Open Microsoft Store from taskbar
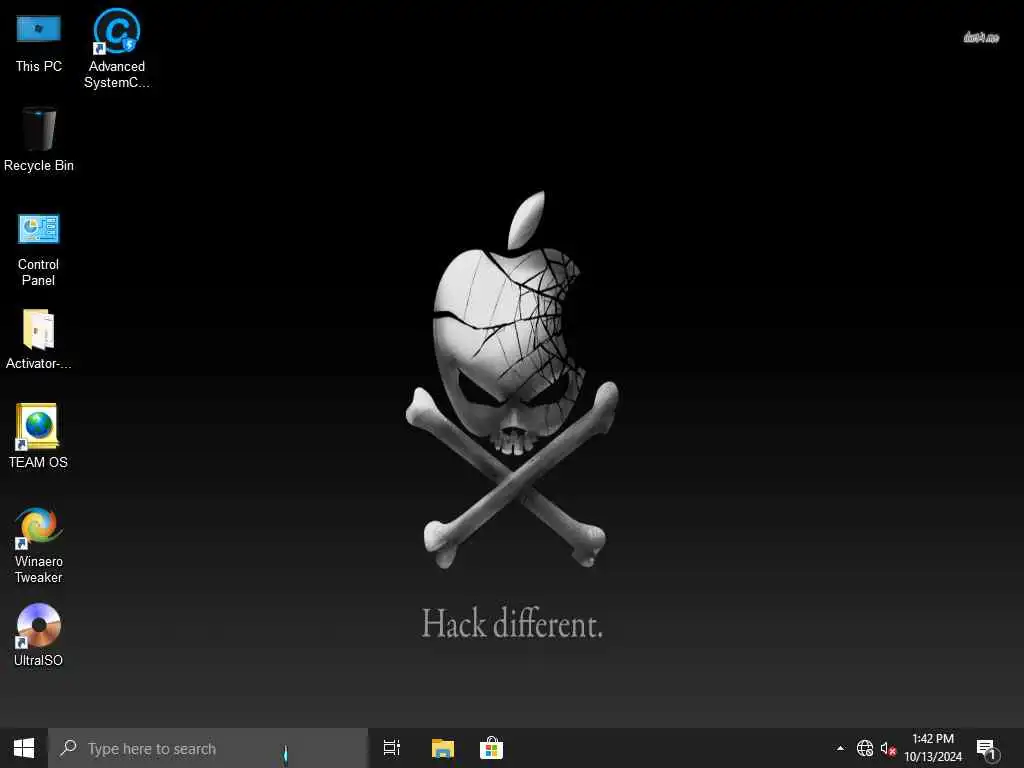 pos(491,748)
